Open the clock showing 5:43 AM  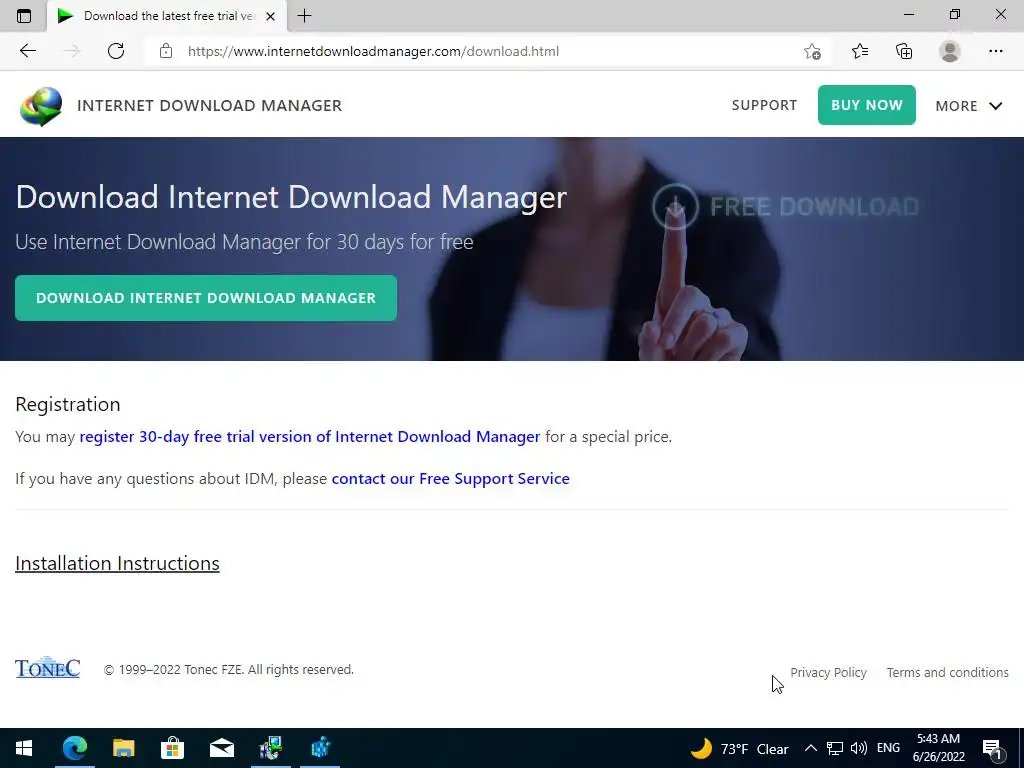938,748
